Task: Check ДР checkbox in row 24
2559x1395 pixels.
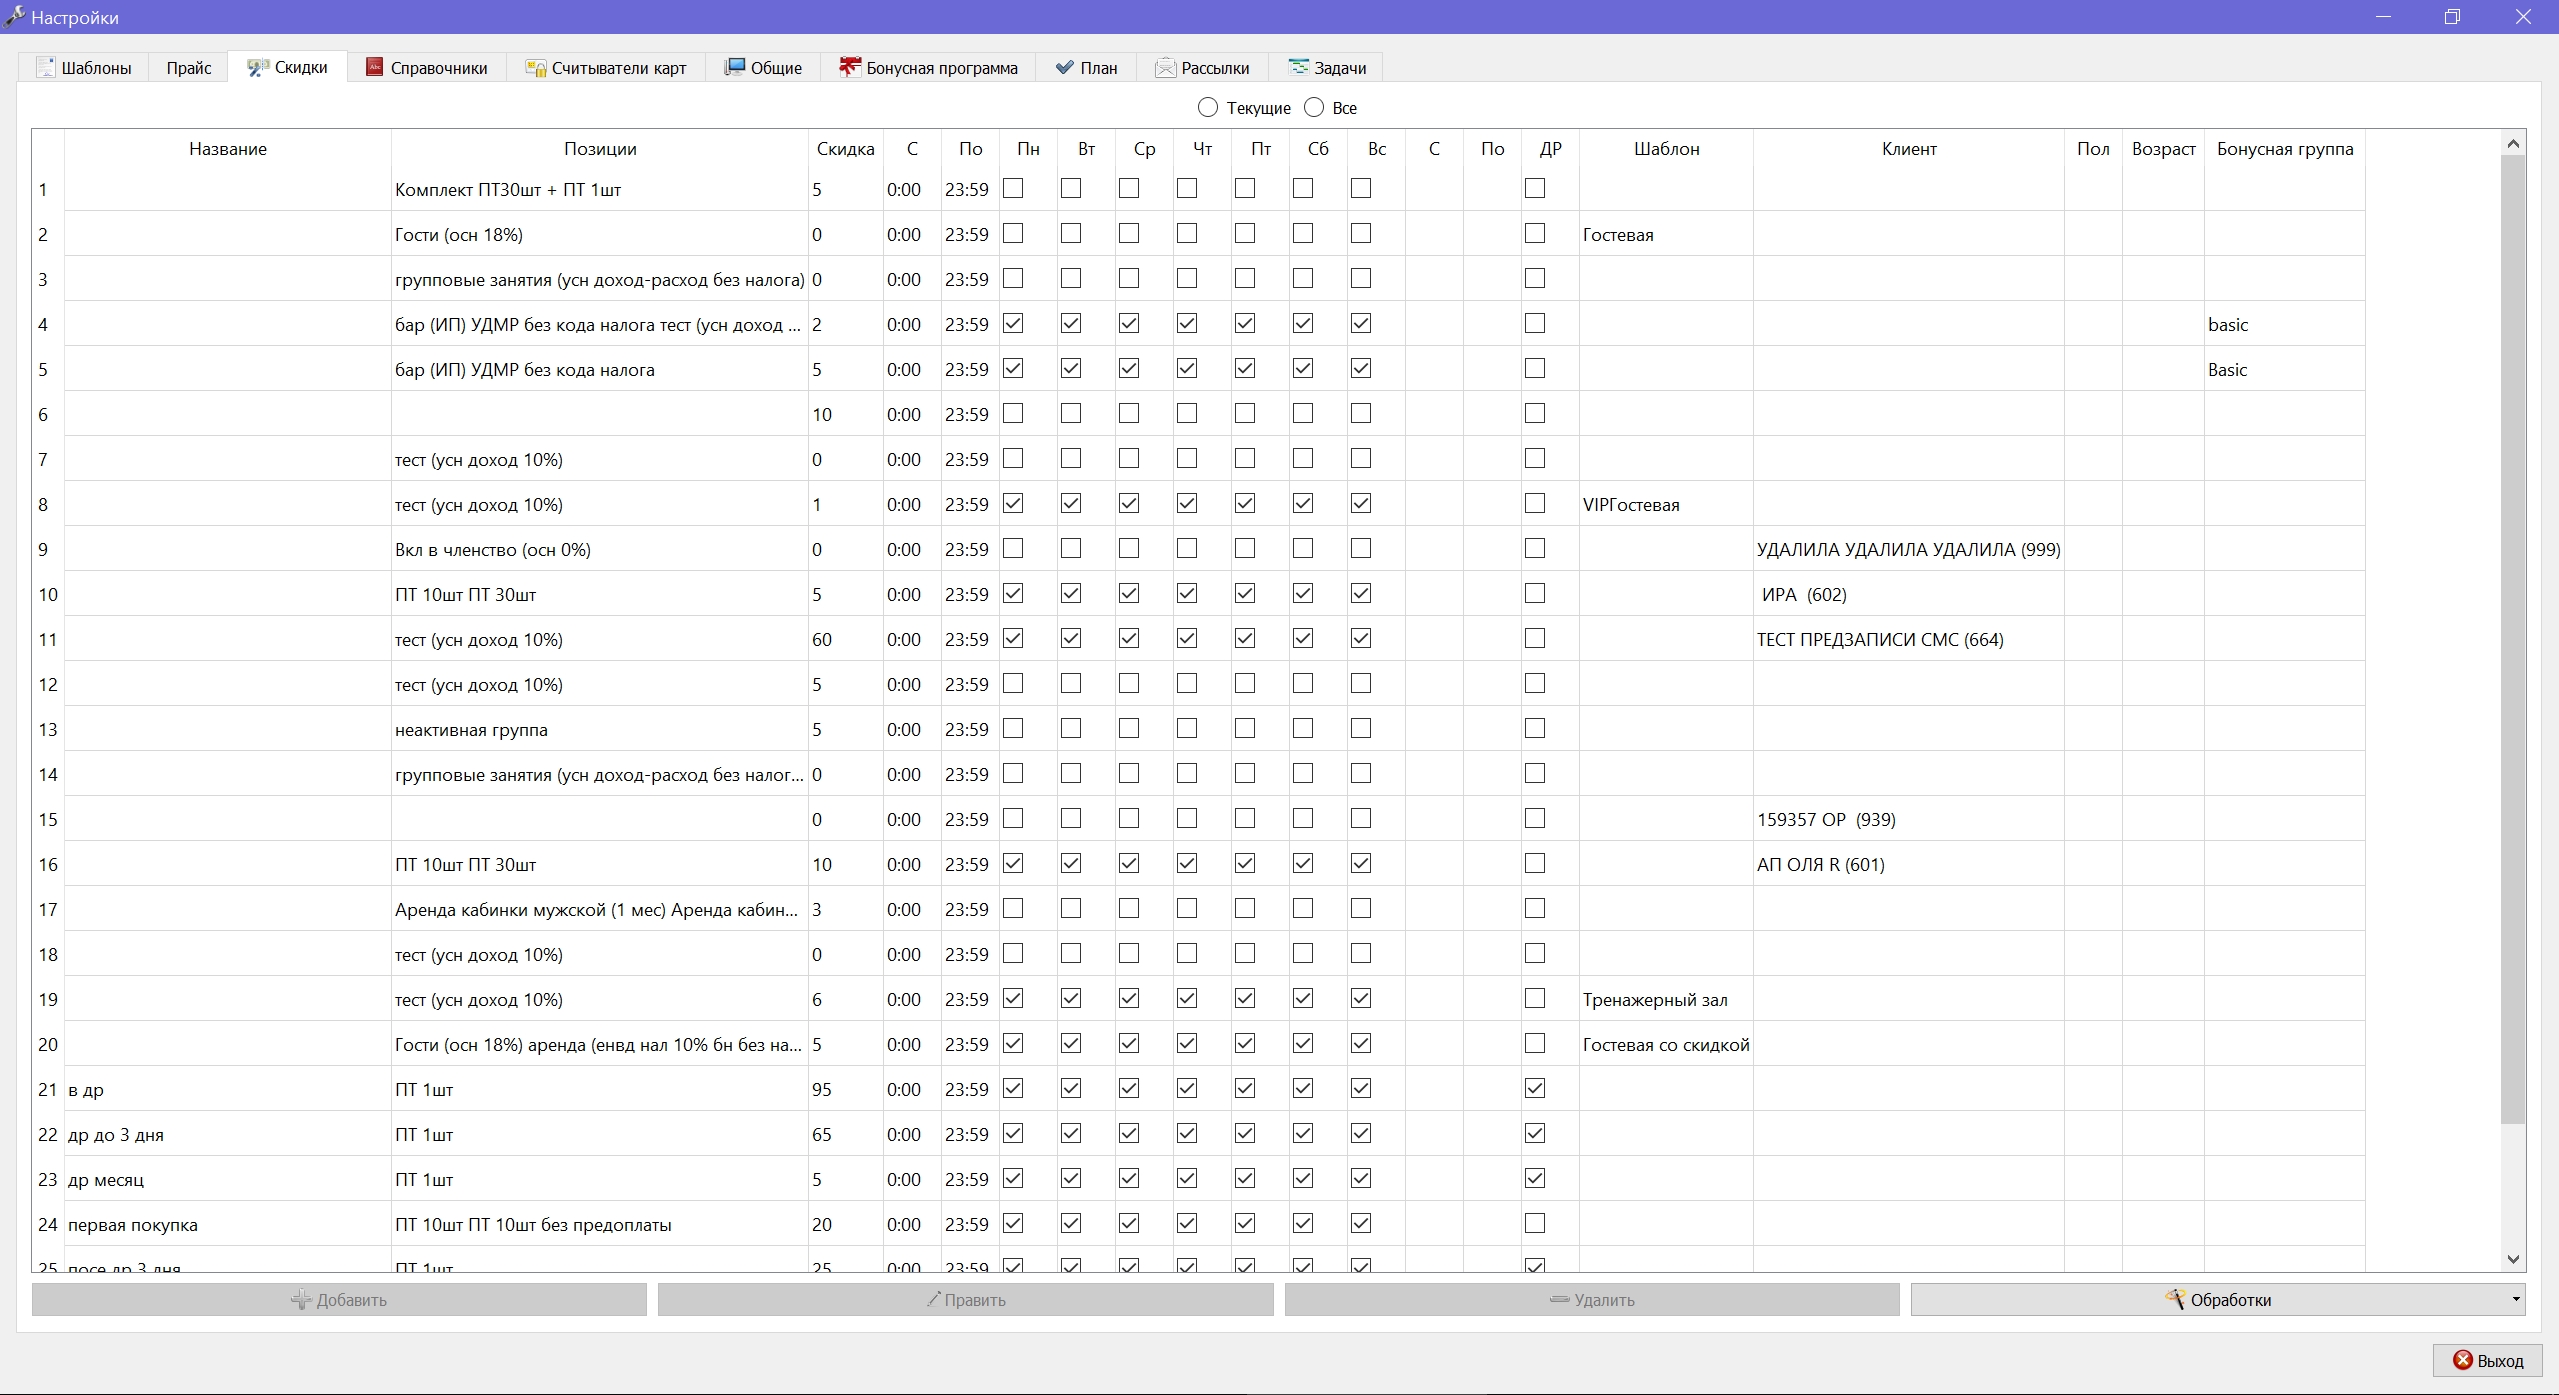Action: tap(1535, 1223)
